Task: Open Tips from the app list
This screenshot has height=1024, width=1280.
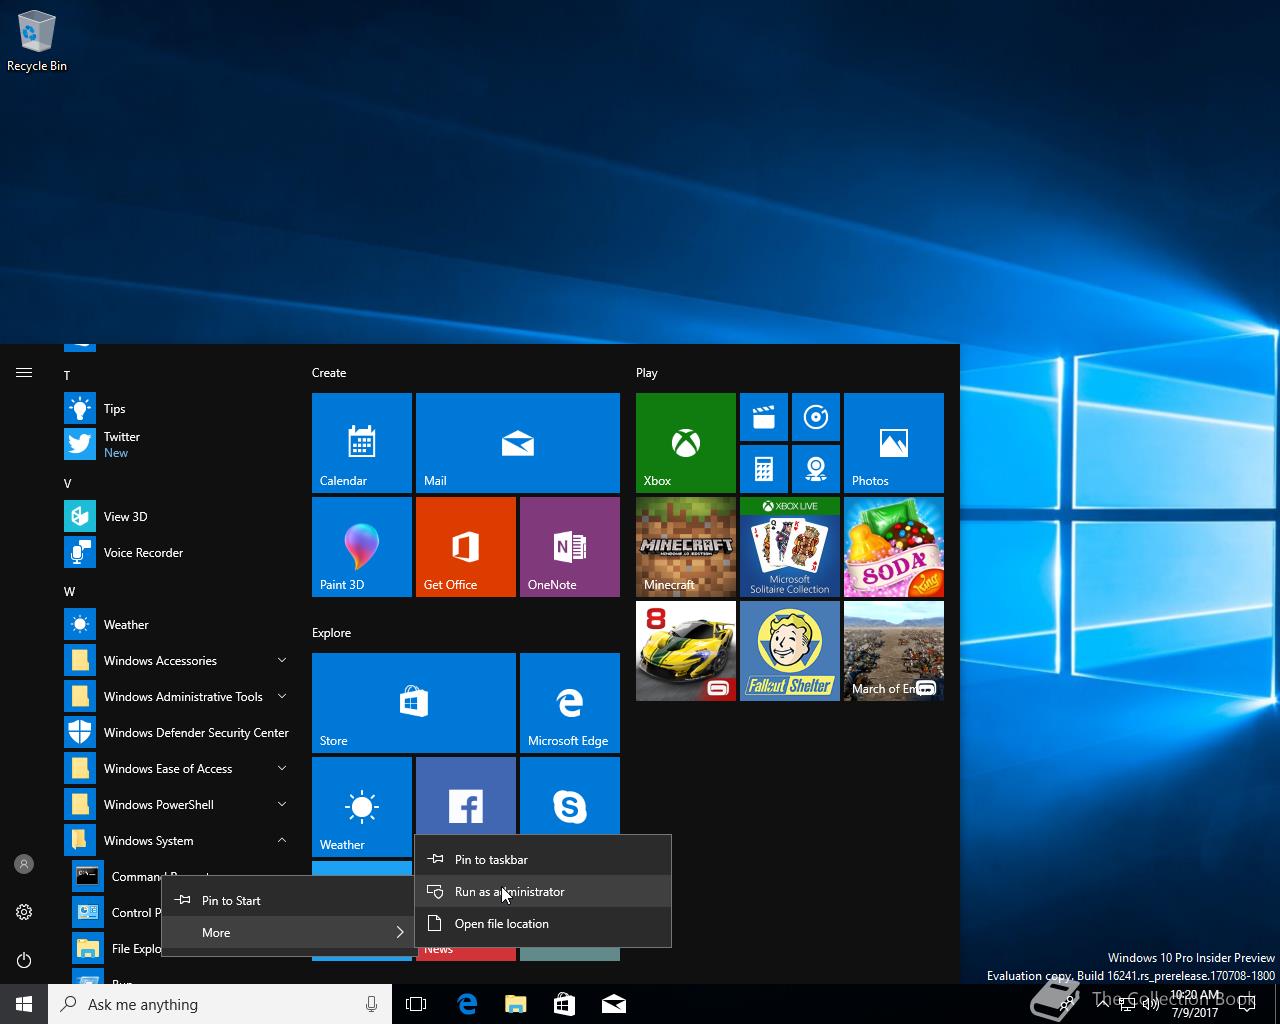Action: click(x=178, y=408)
